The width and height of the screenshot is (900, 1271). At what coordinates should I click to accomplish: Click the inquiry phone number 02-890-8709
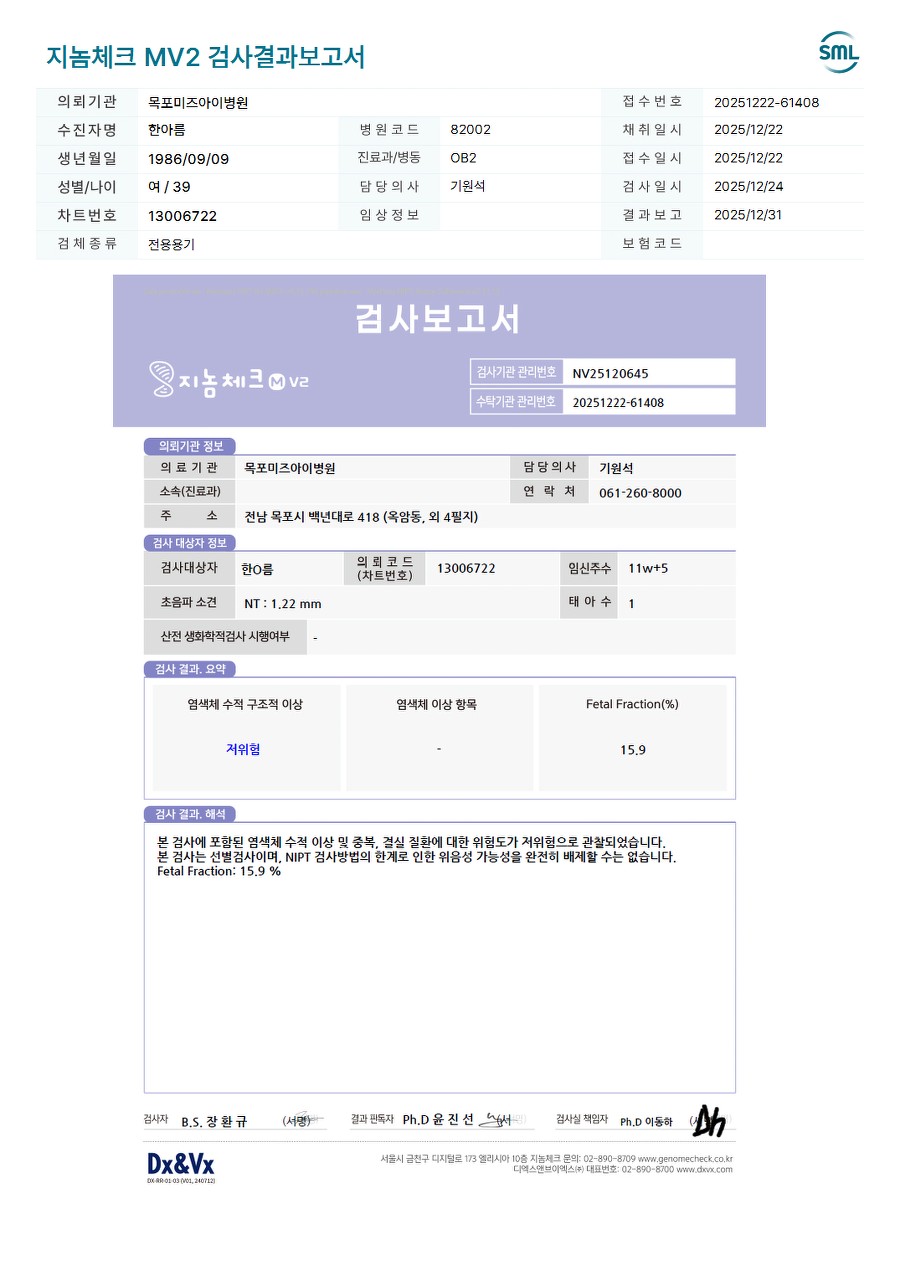click(609, 1158)
